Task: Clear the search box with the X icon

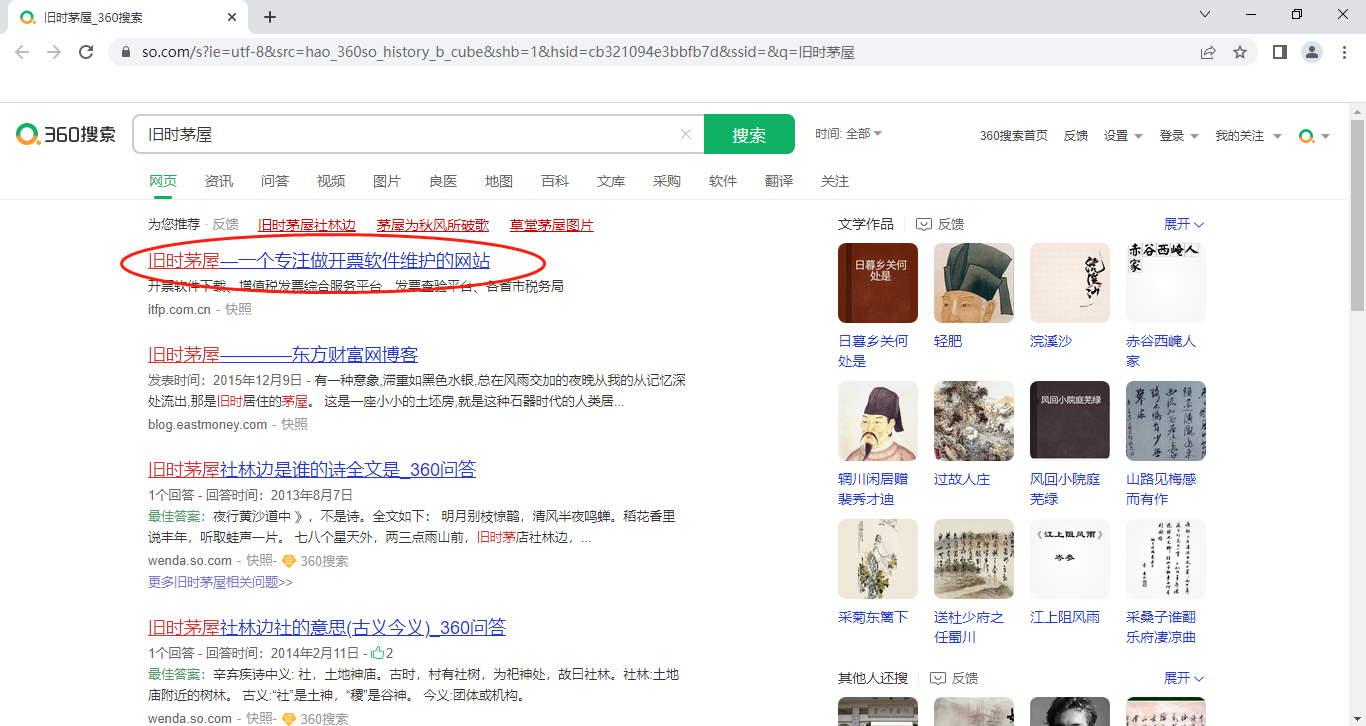Action: [x=686, y=134]
